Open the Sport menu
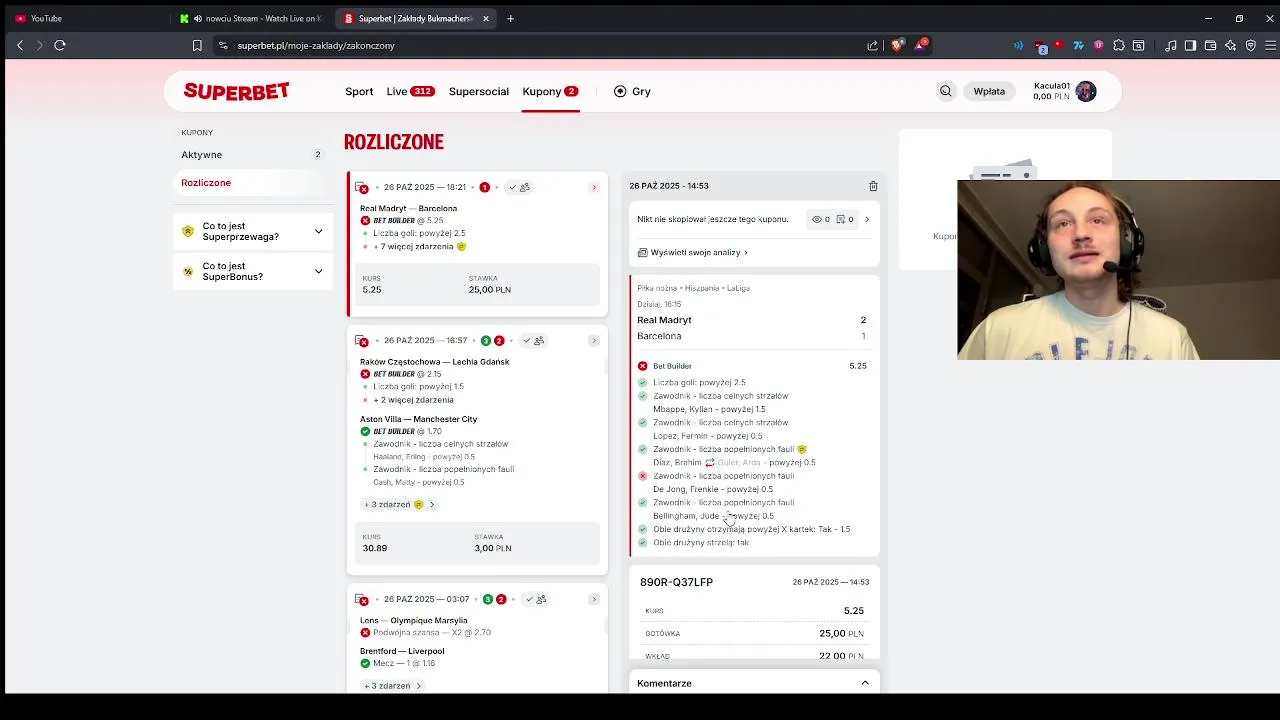This screenshot has width=1280, height=720. coord(359,91)
